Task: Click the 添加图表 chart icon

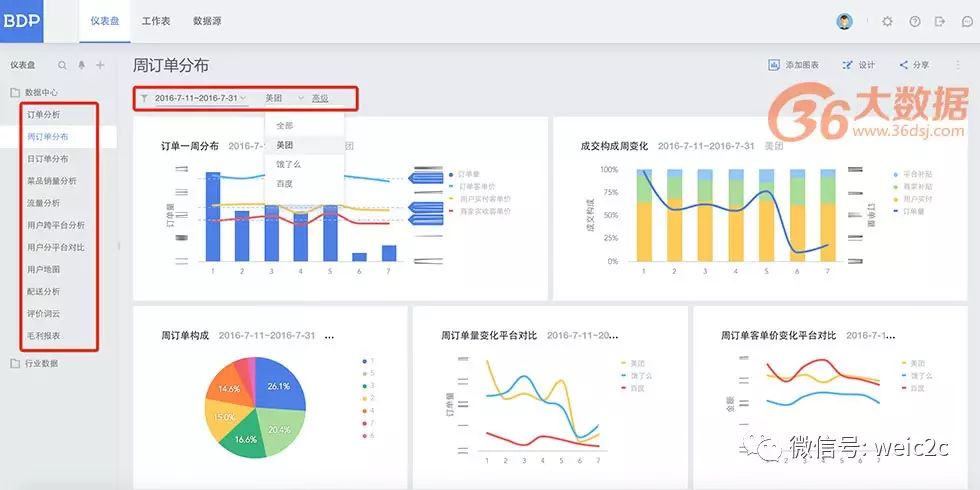Action: [x=774, y=65]
